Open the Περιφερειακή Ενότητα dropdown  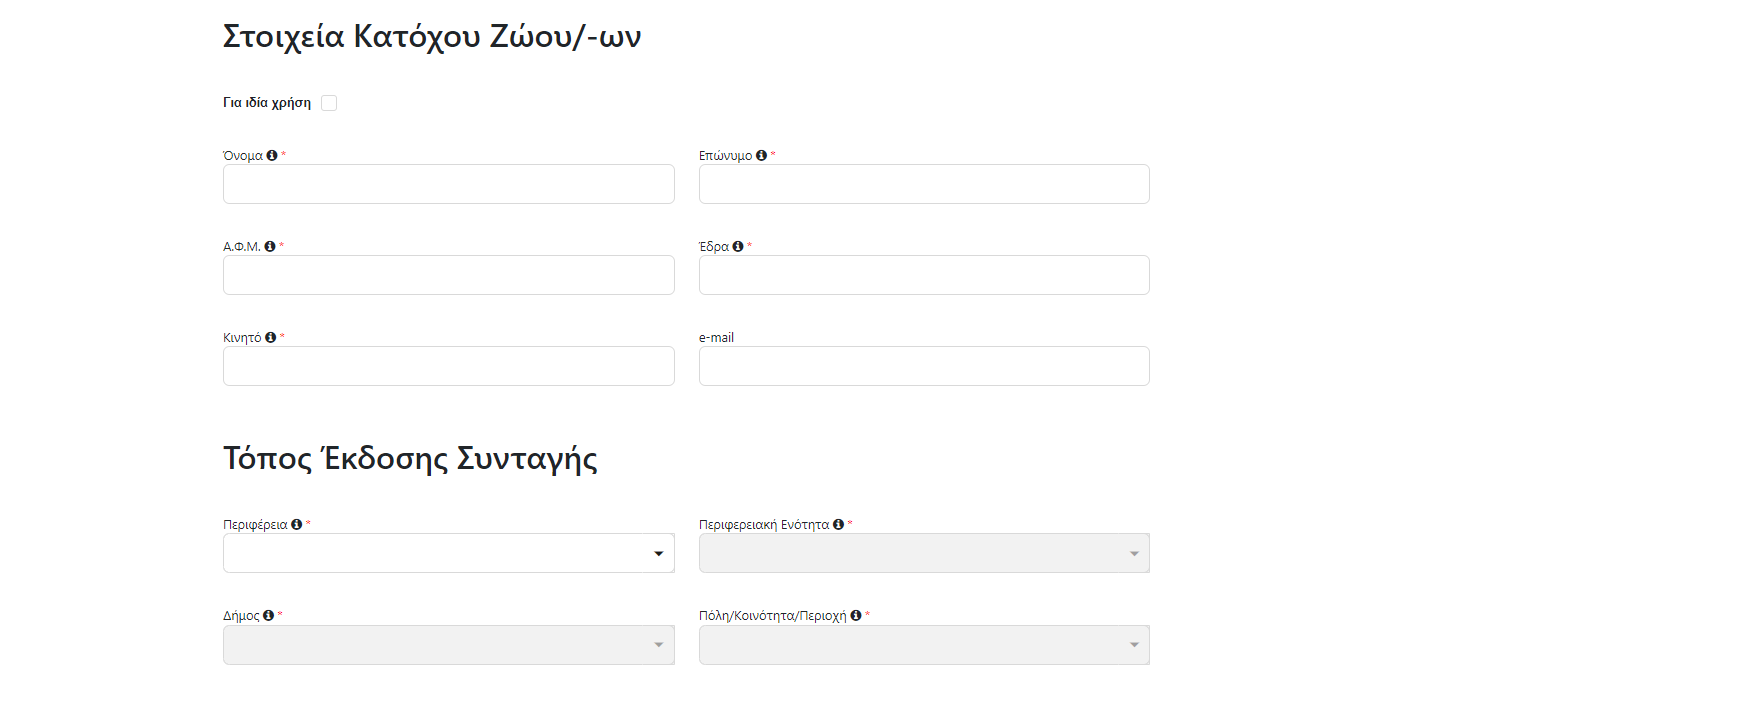(x=924, y=553)
